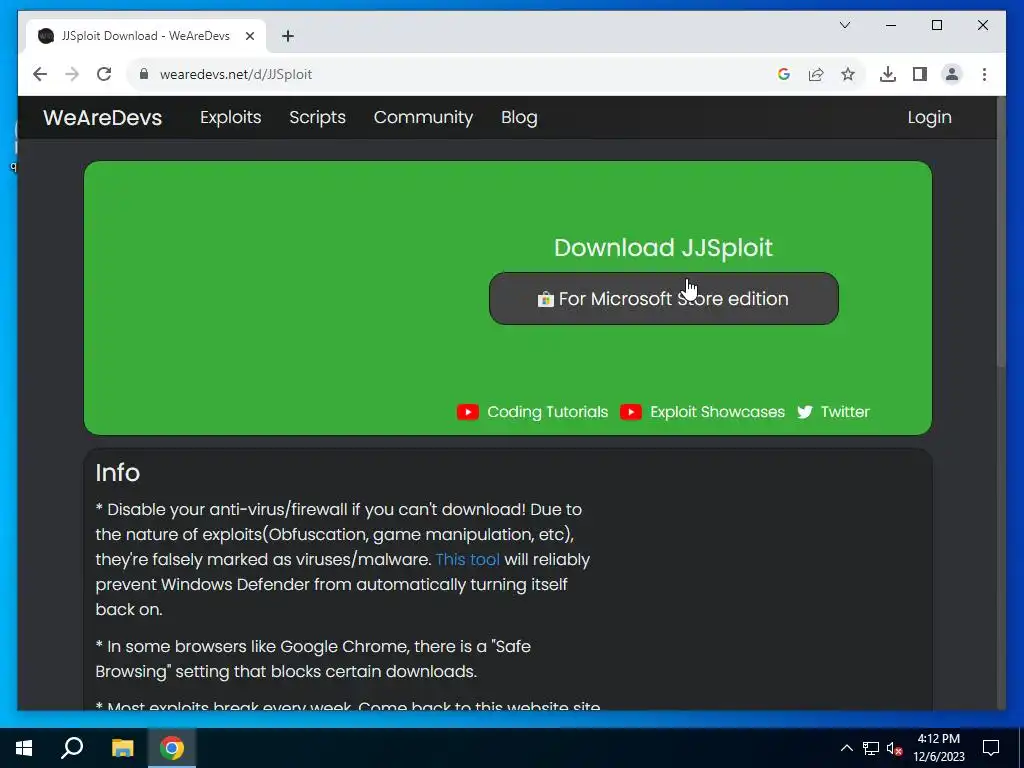
Task: Open the tab search chevron
Action: (x=844, y=25)
